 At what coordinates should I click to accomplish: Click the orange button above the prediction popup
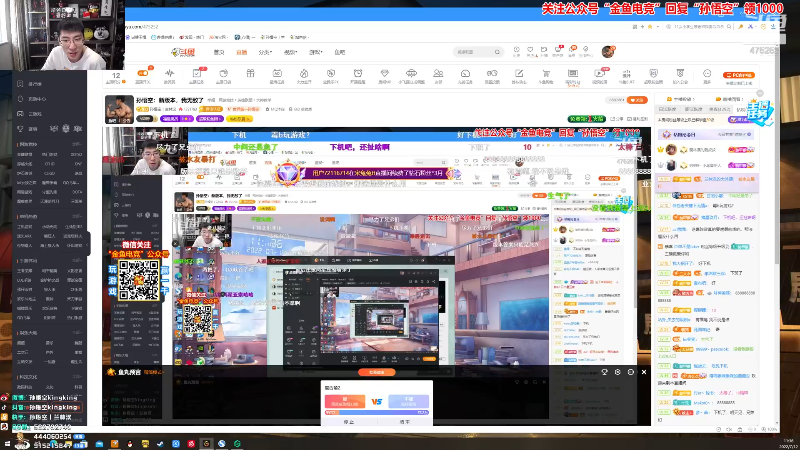click(x=377, y=372)
